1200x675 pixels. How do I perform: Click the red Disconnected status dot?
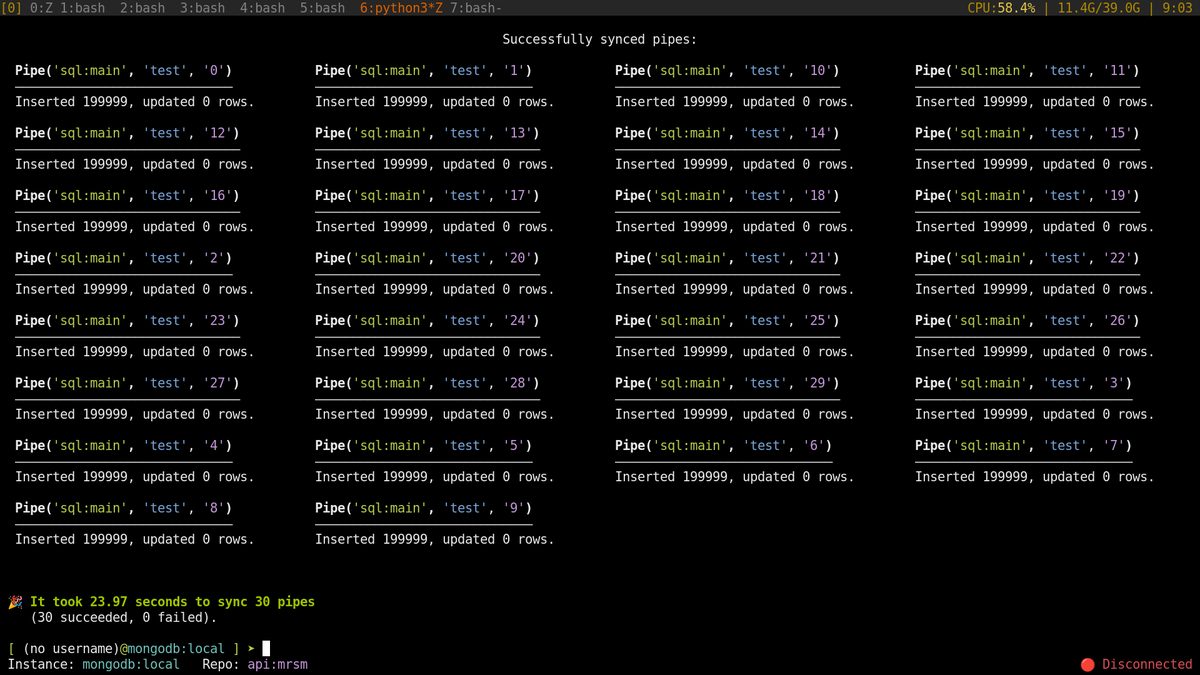(1087, 664)
